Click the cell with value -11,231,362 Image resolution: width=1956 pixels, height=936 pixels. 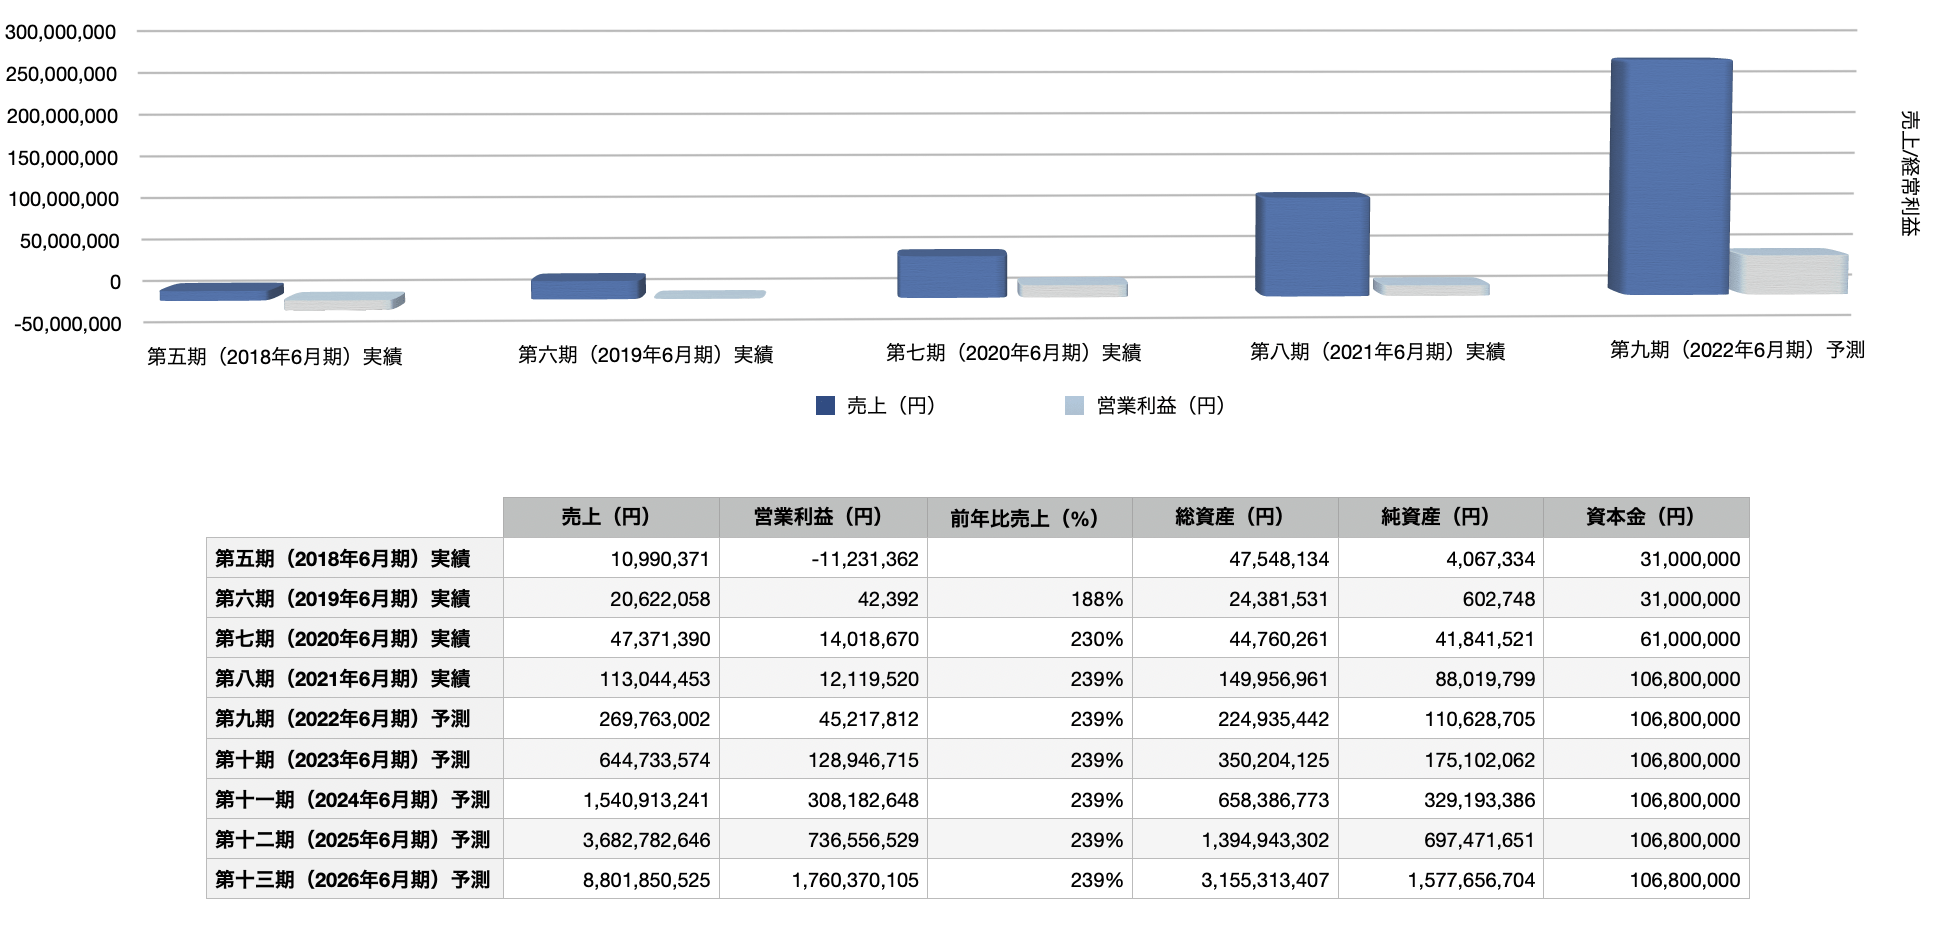(864, 559)
